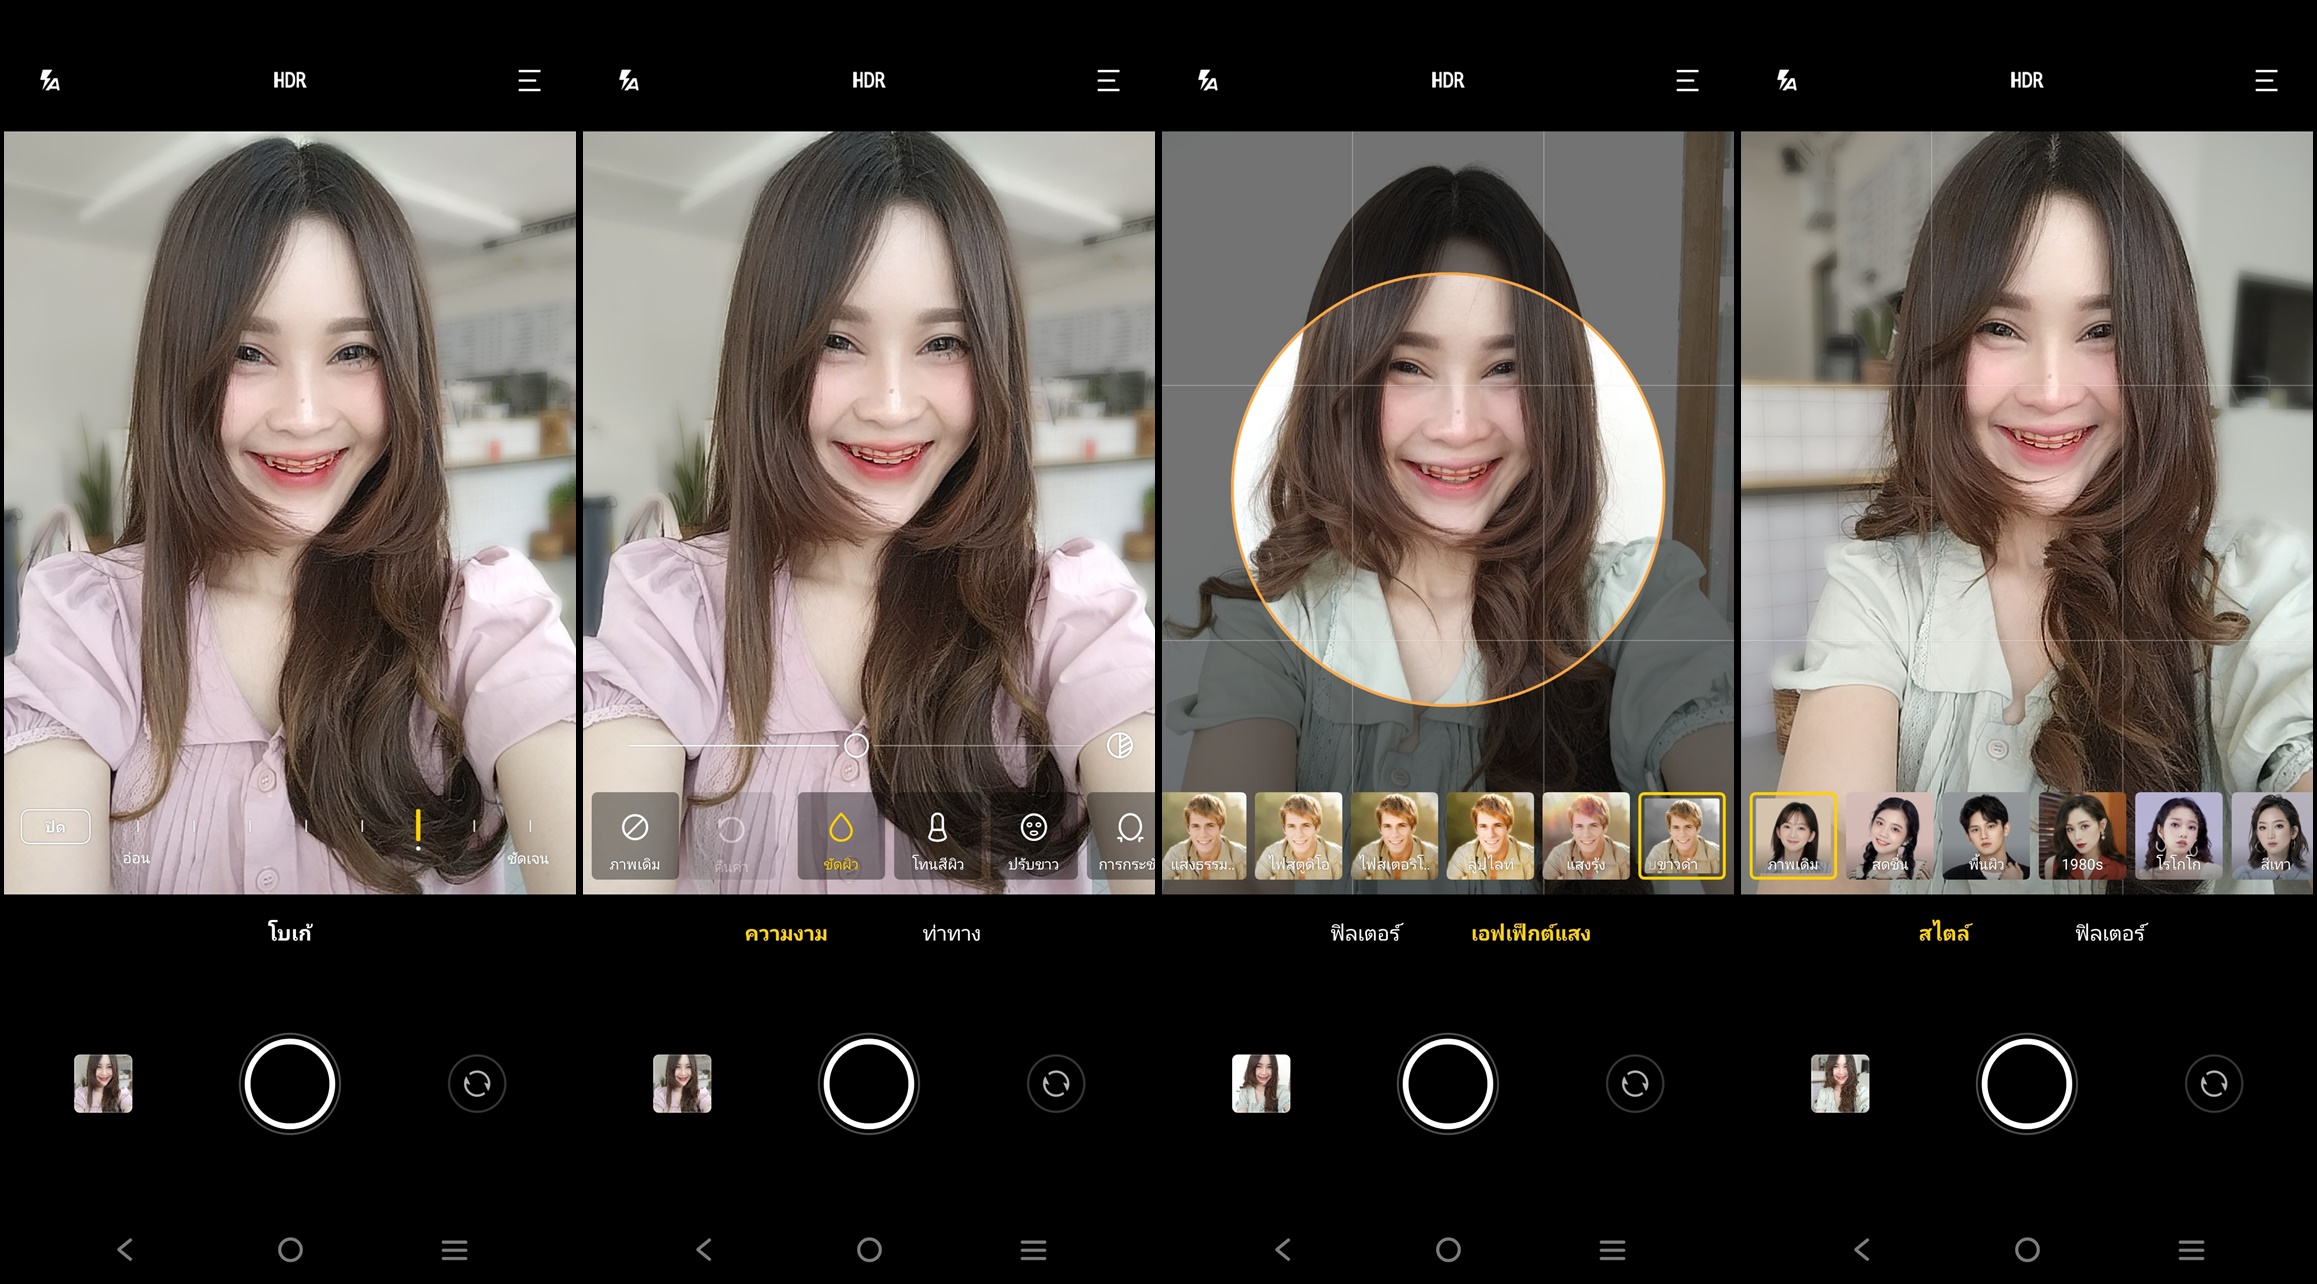Set bokeh strength to อ่อน
Image resolution: width=2317 pixels, height=1284 pixels.
[137, 858]
